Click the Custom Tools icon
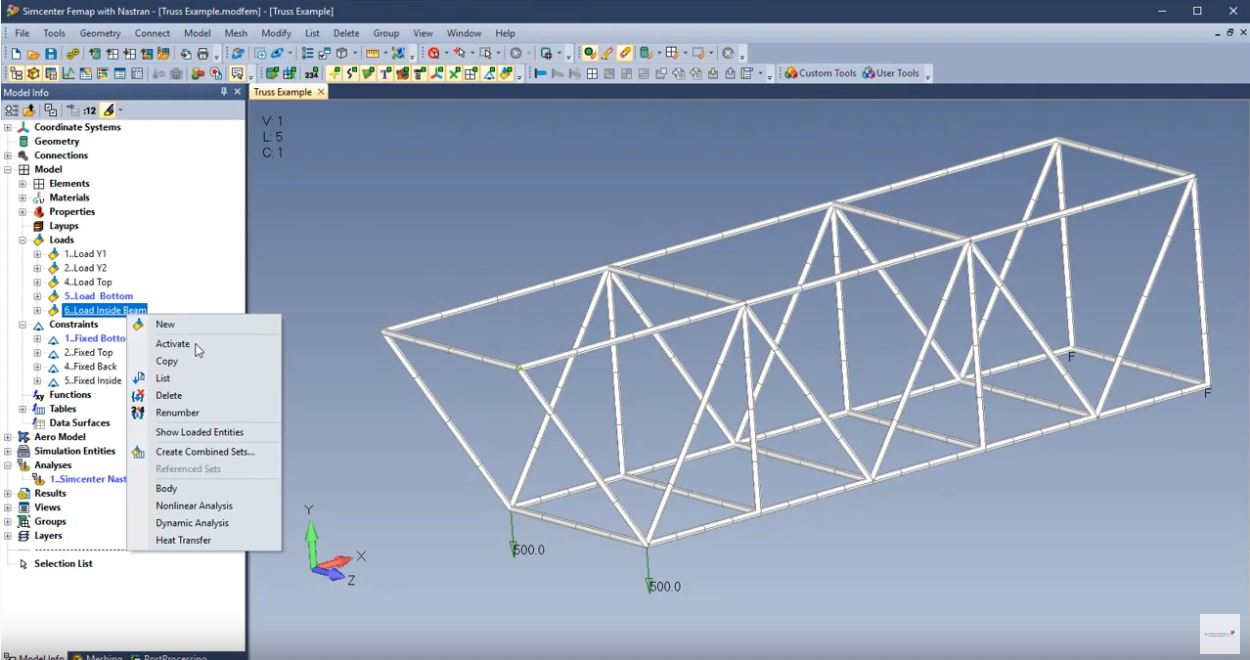The width and height of the screenshot is (1250, 660). pyautogui.click(x=791, y=73)
